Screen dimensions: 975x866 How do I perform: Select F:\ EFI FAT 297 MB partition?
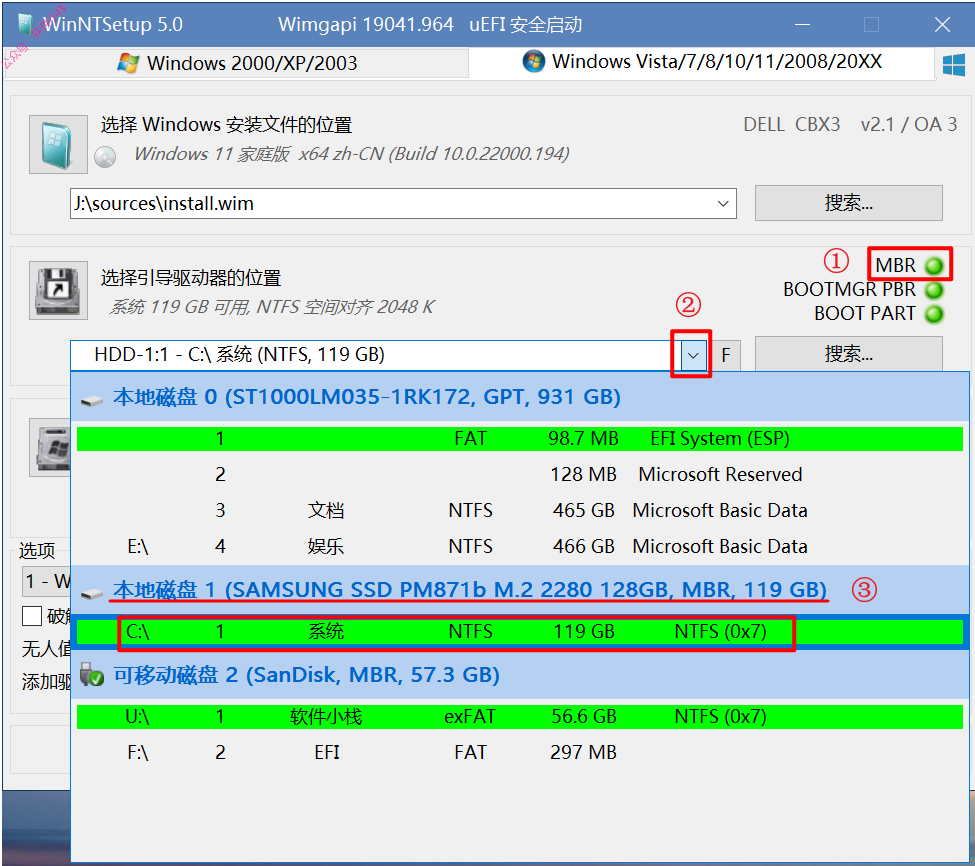(520, 753)
